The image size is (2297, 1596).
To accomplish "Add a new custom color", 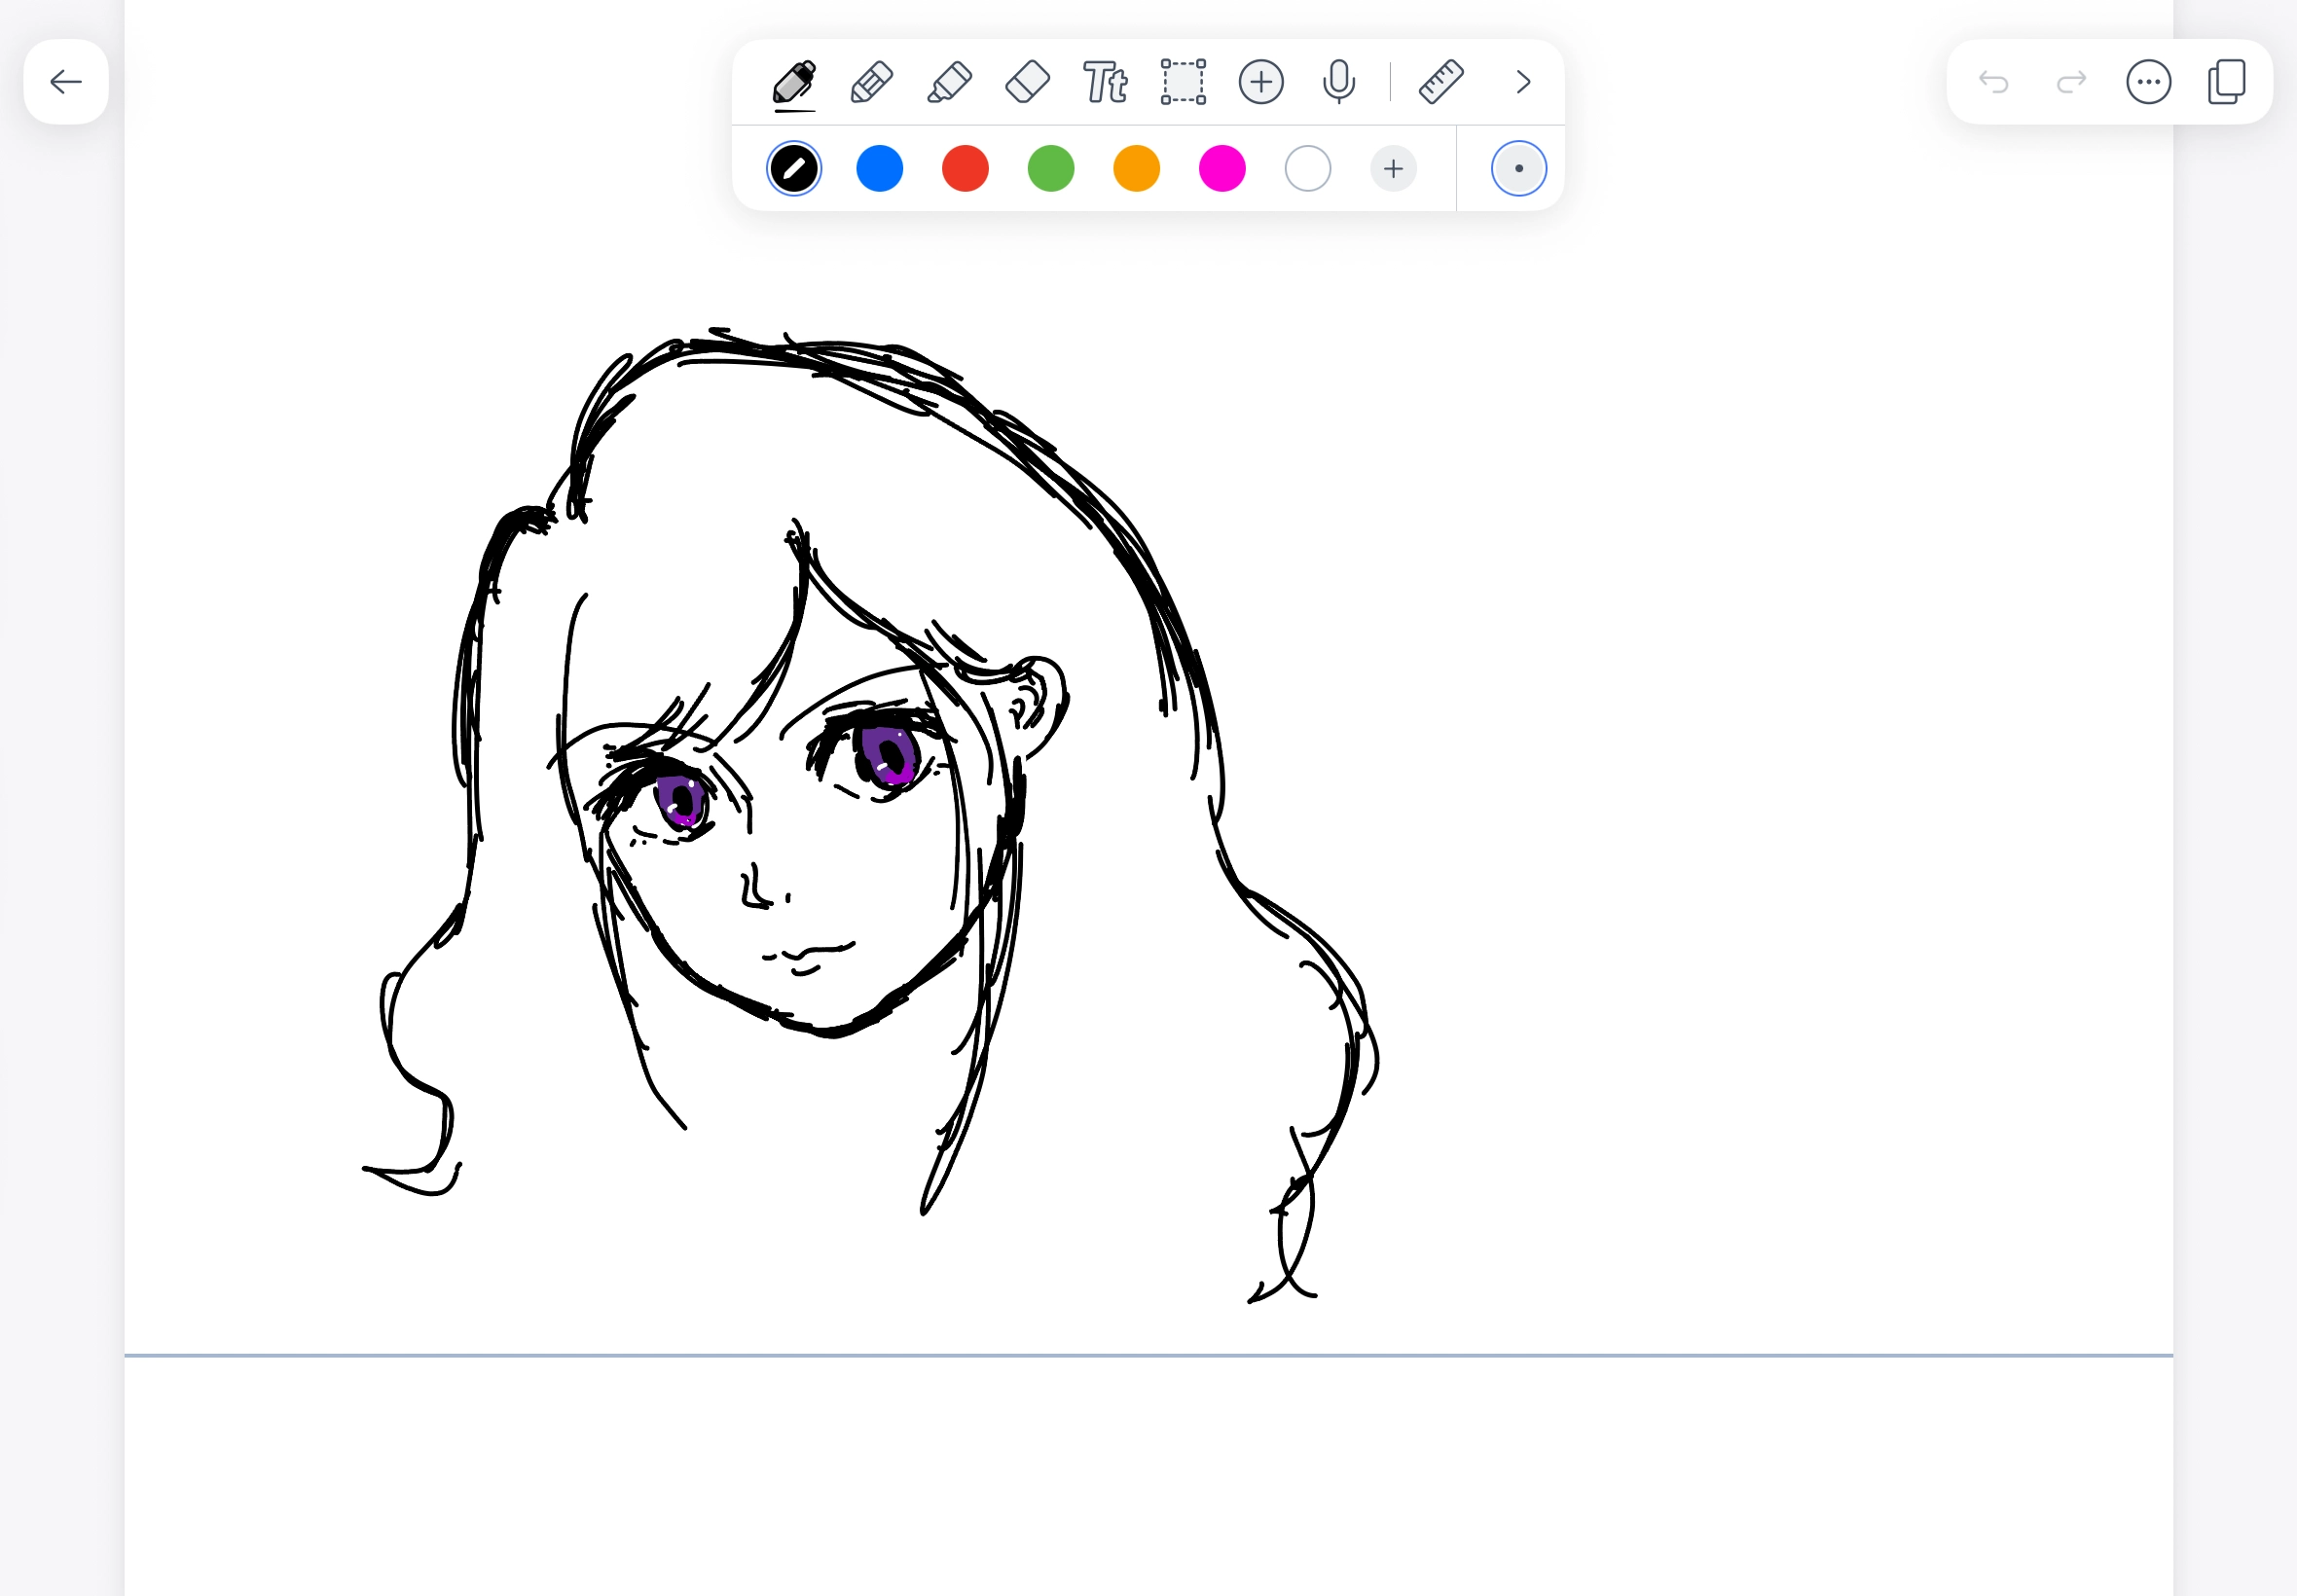I will point(1393,168).
